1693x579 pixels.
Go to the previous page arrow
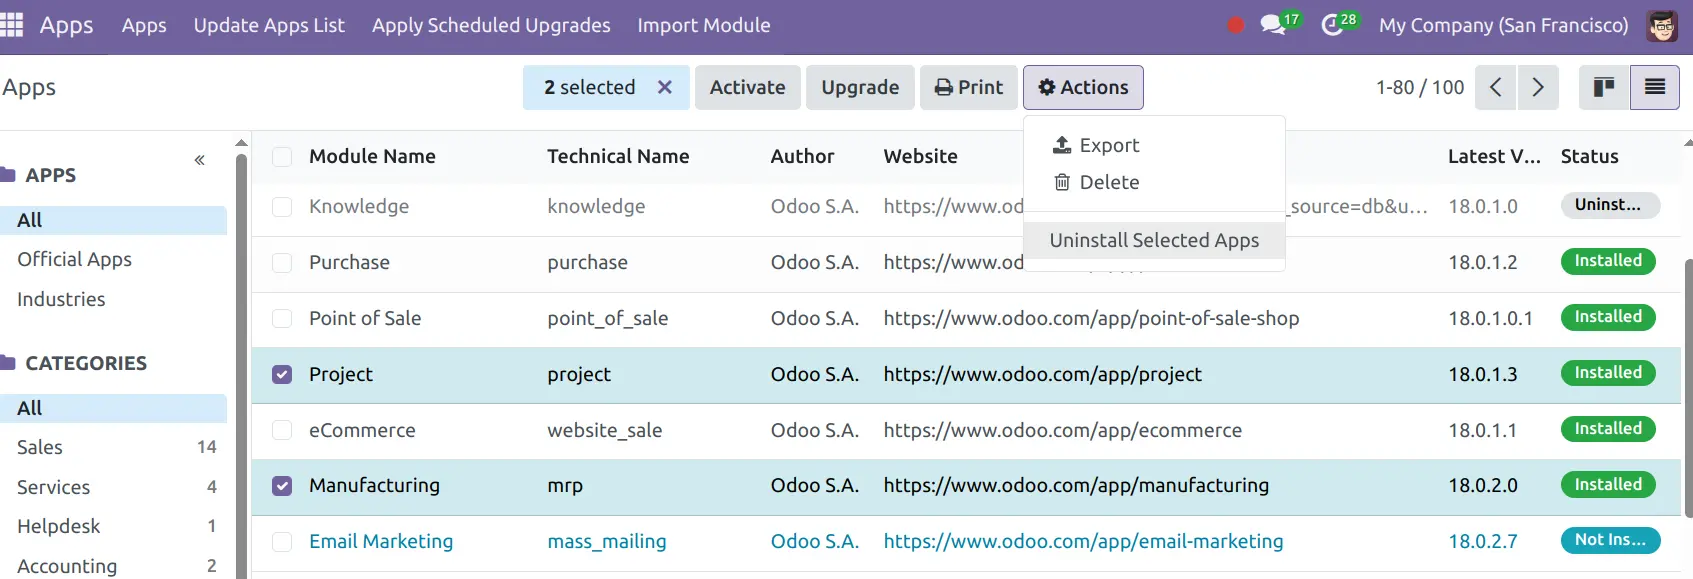(1495, 87)
